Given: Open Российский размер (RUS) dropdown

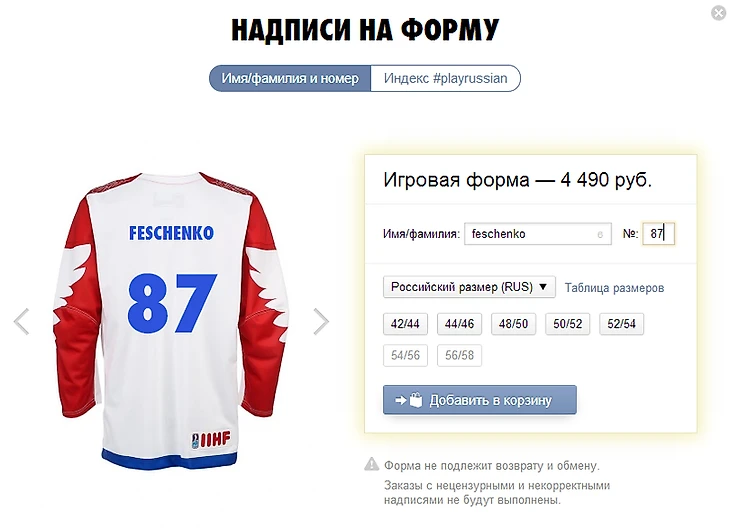Looking at the screenshot, I should 469,287.
